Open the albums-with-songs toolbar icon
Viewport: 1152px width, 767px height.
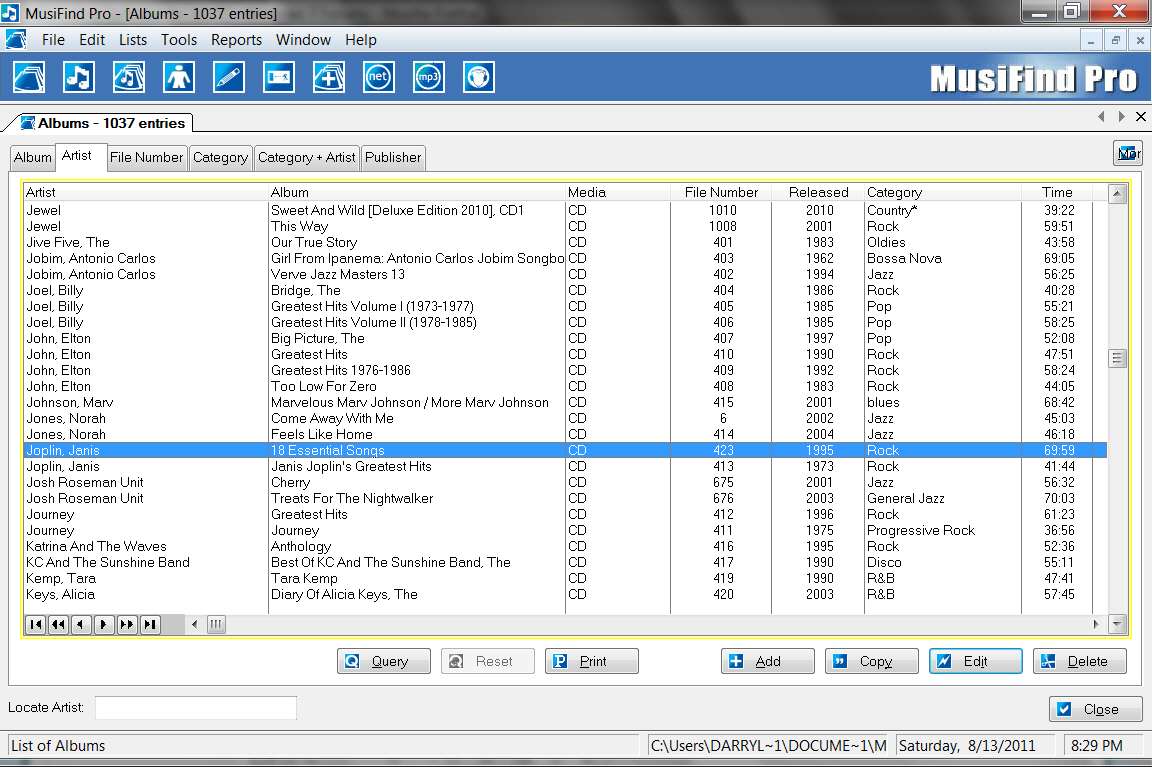[x=129, y=77]
